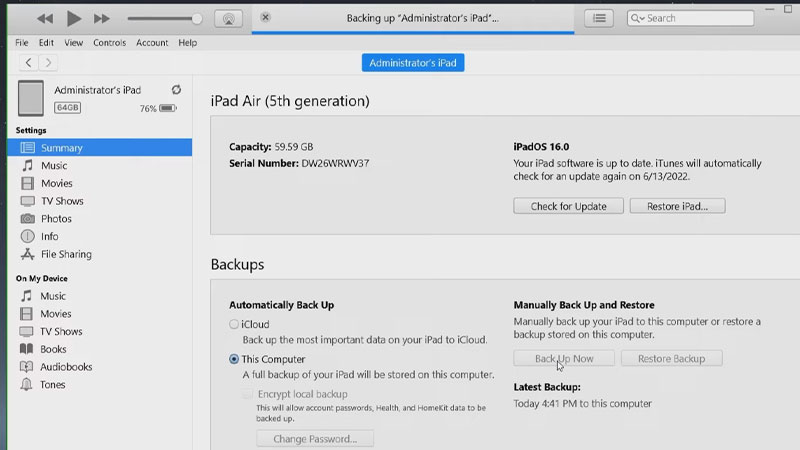The height and width of the screenshot is (450, 800).
Task: Go forward with the right chevron
Action: pos(48,63)
